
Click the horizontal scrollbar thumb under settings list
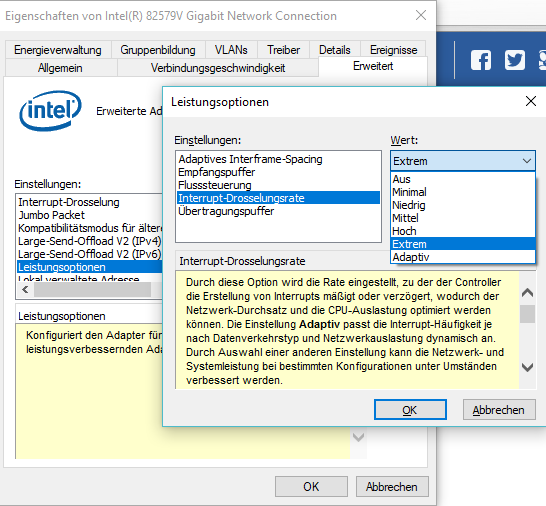click(x=92, y=290)
